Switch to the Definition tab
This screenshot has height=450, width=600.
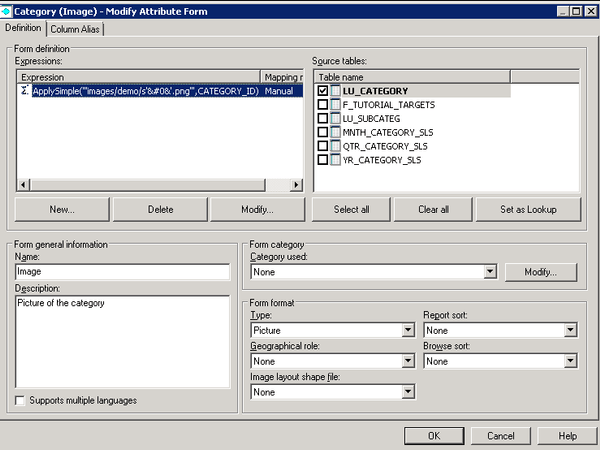(23, 28)
